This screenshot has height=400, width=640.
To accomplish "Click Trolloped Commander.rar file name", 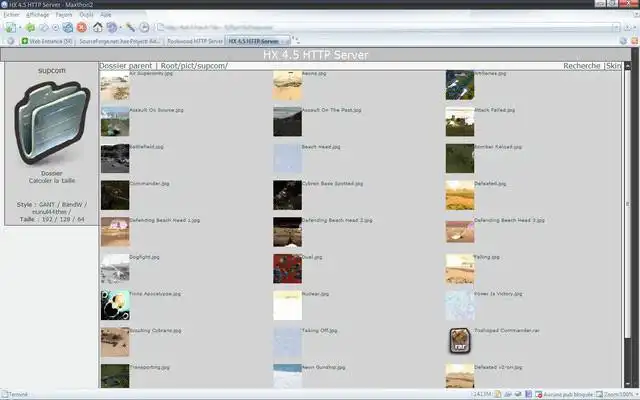I will click(x=507, y=330).
